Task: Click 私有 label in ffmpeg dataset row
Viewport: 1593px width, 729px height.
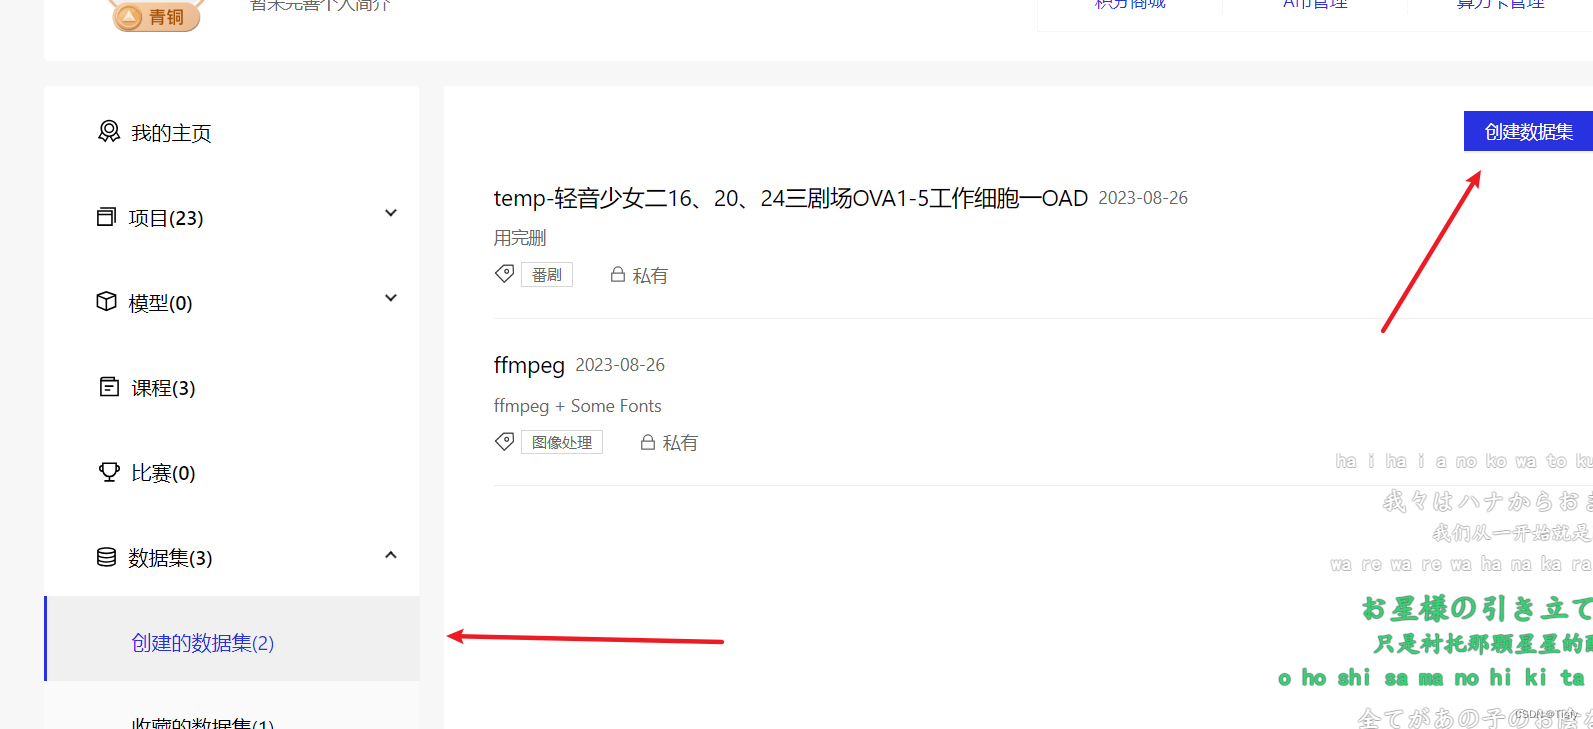Action: click(x=680, y=442)
